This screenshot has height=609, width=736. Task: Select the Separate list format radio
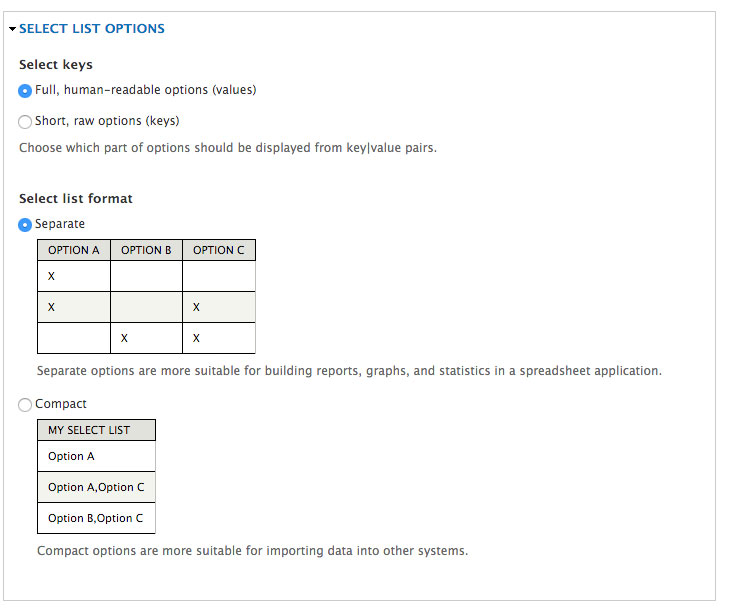[x=25, y=225]
